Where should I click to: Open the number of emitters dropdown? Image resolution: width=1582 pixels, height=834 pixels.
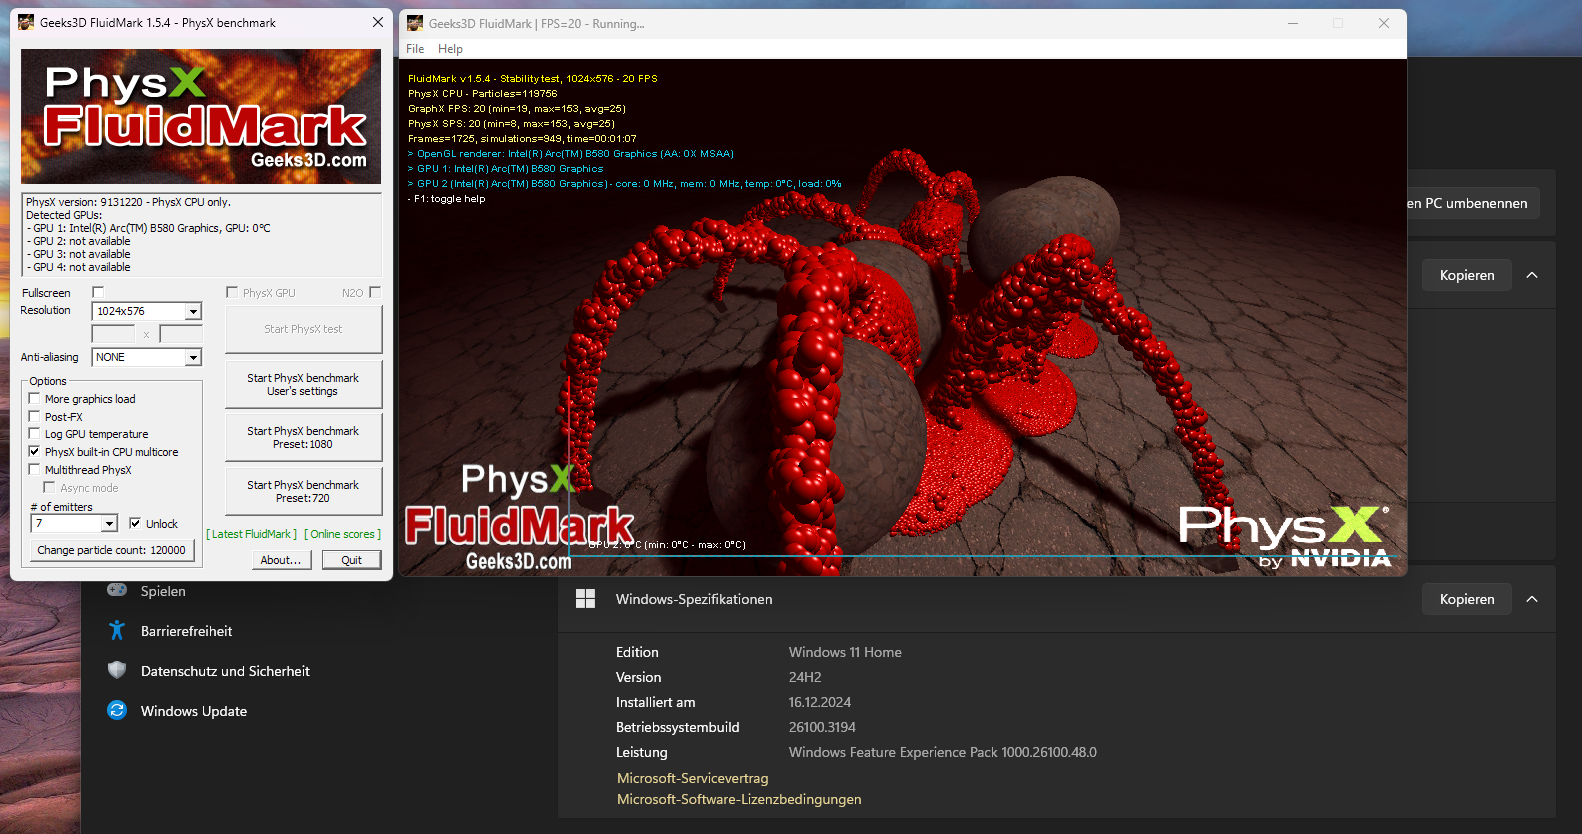coord(75,523)
